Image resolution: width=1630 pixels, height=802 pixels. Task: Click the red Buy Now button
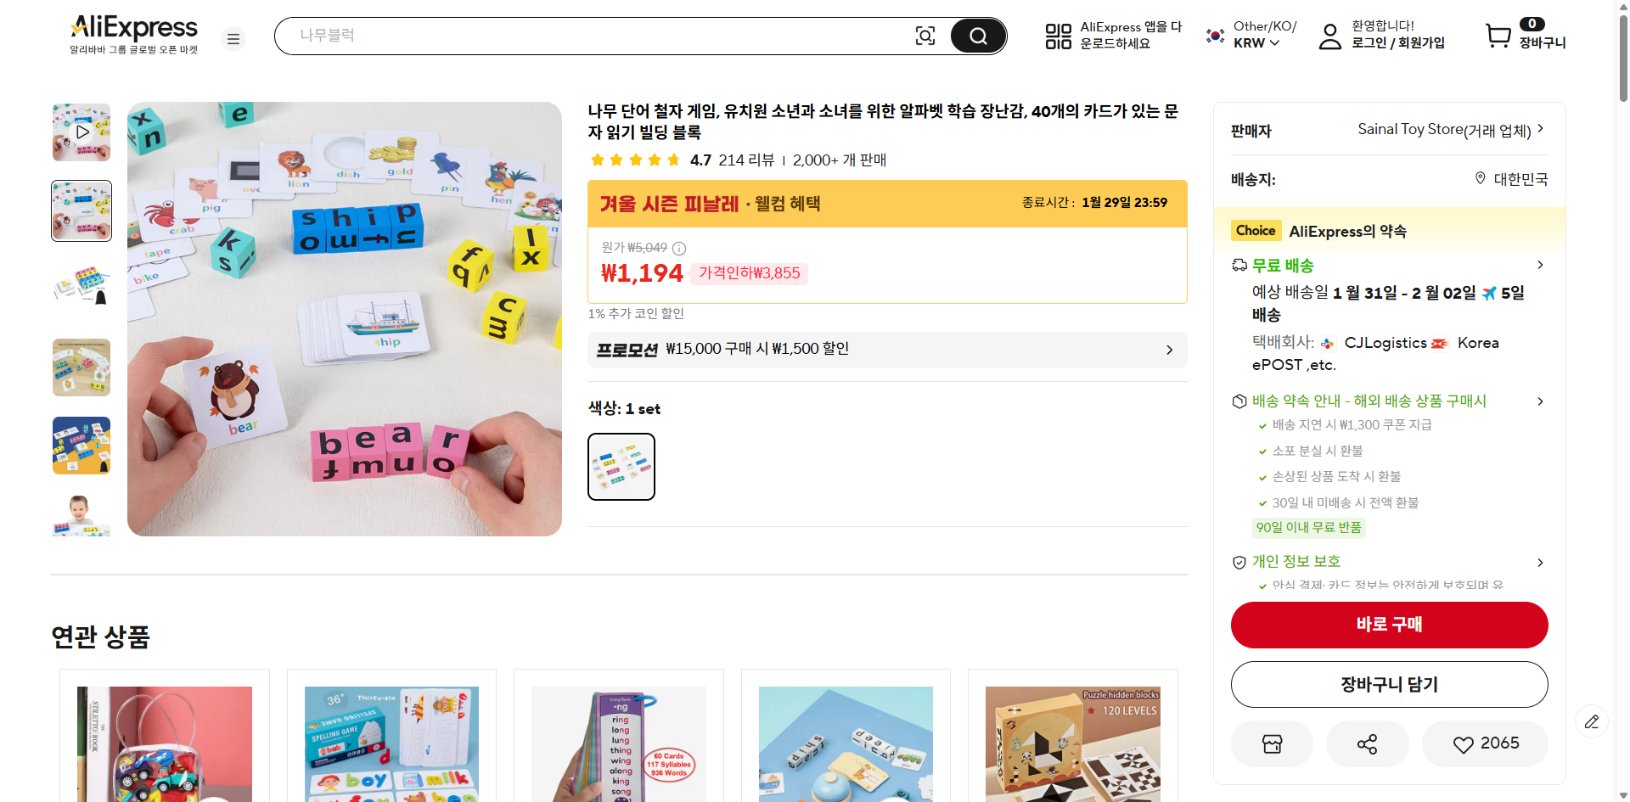(1389, 625)
